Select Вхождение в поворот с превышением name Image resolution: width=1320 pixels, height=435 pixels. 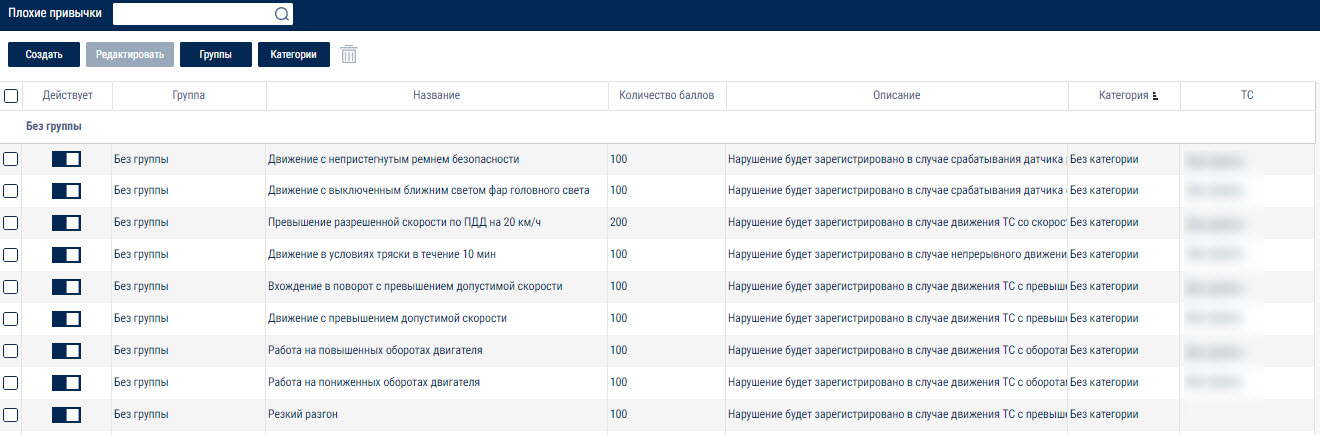tap(415, 287)
